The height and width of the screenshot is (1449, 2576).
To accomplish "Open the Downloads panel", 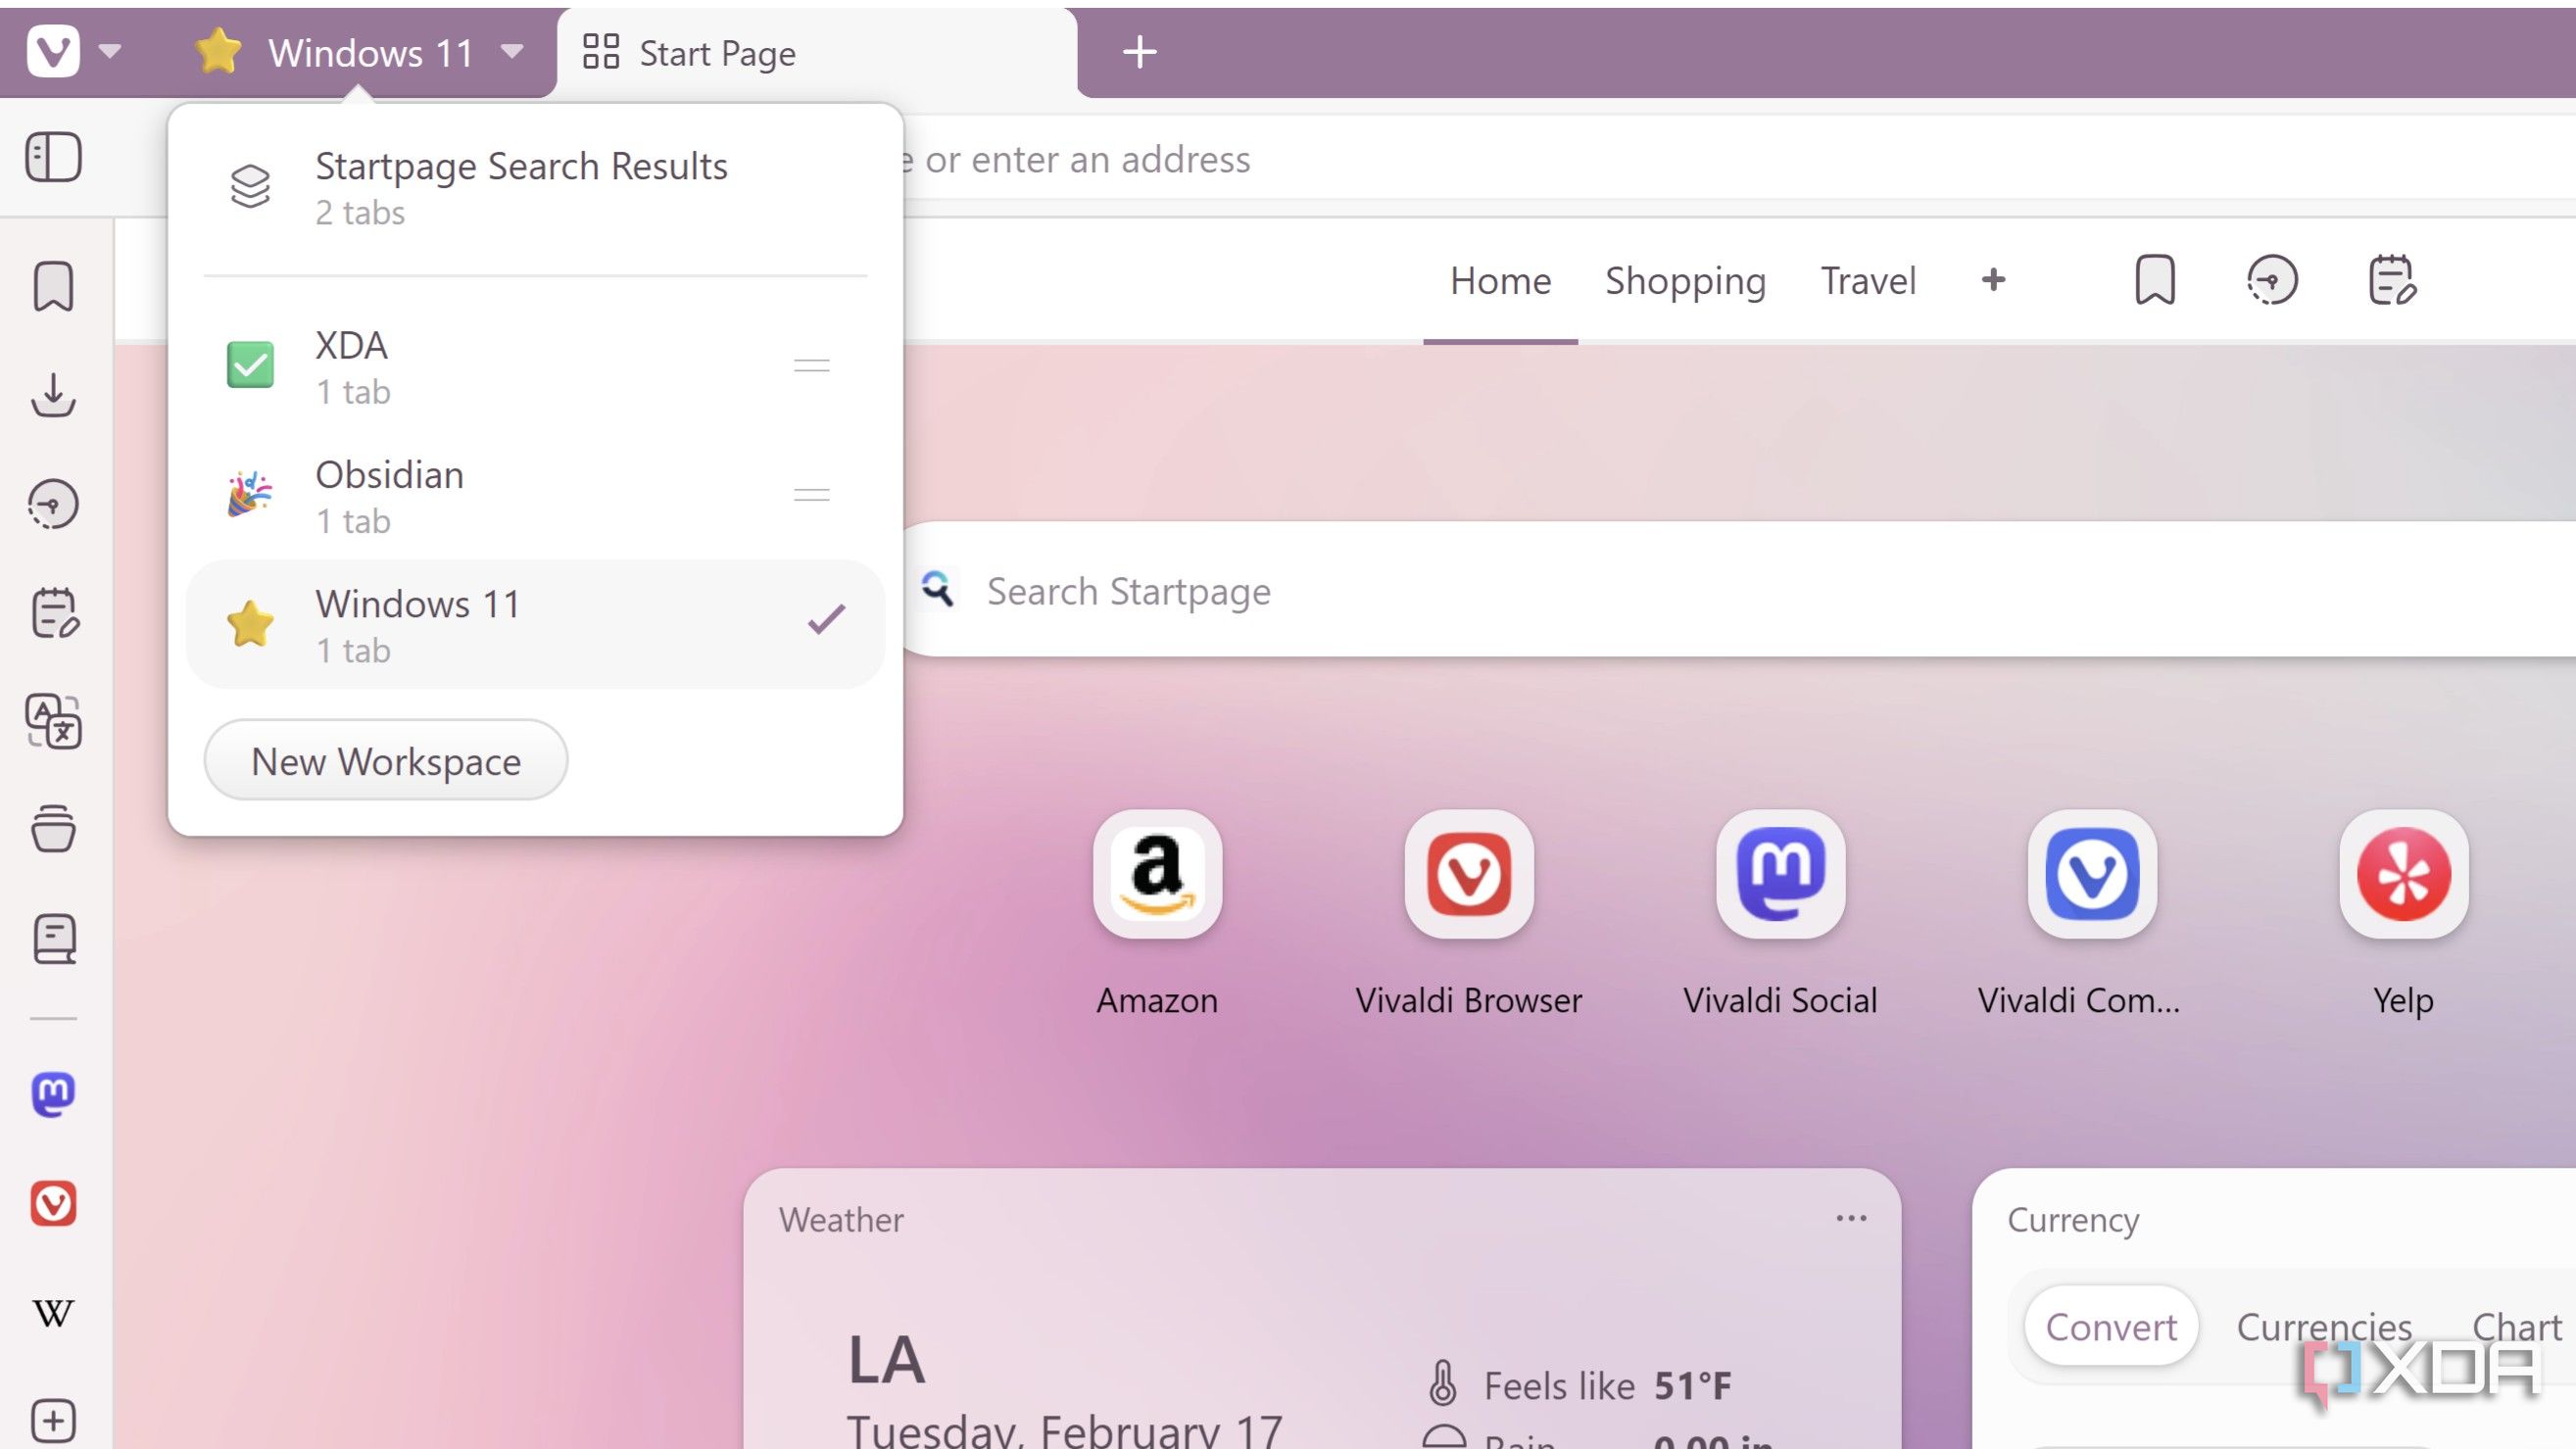I will click(x=53, y=395).
